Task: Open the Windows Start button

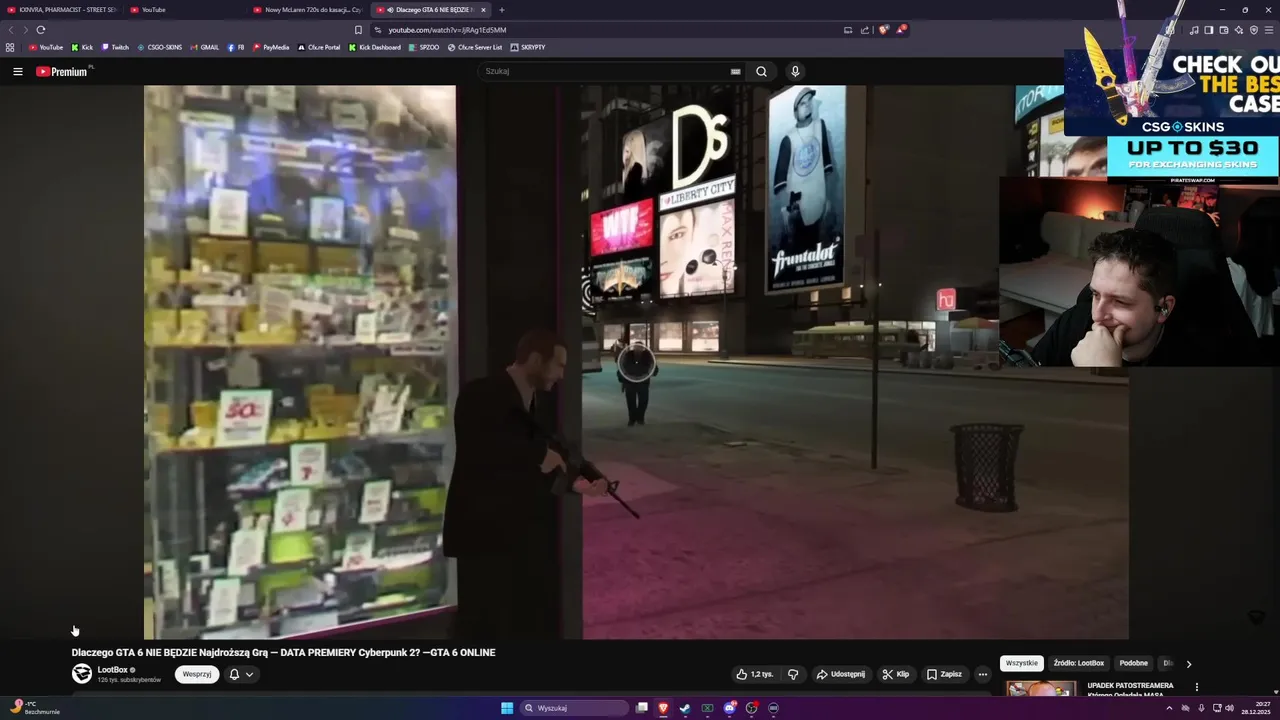Action: point(507,708)
